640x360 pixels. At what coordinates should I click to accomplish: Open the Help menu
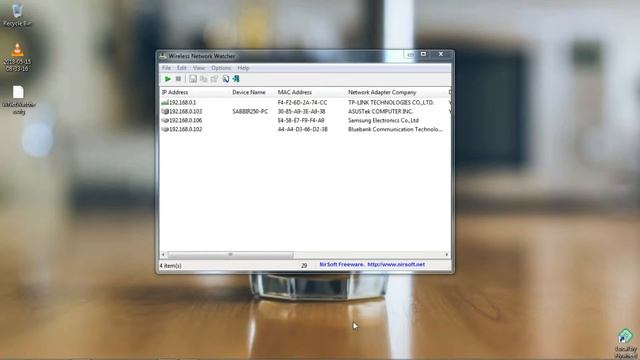click(243, 68)
